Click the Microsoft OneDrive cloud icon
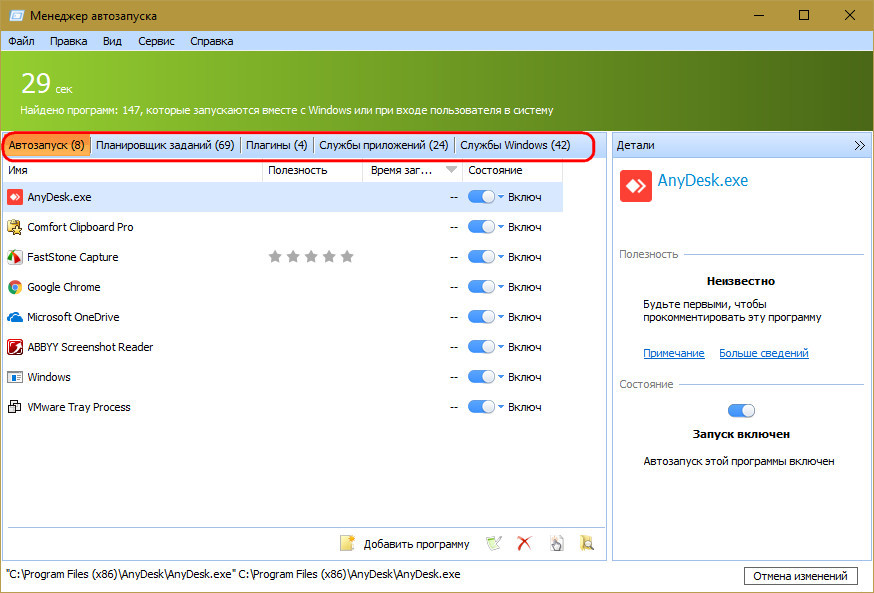Screen dimensions: 874x593 [x=15, y=317]
